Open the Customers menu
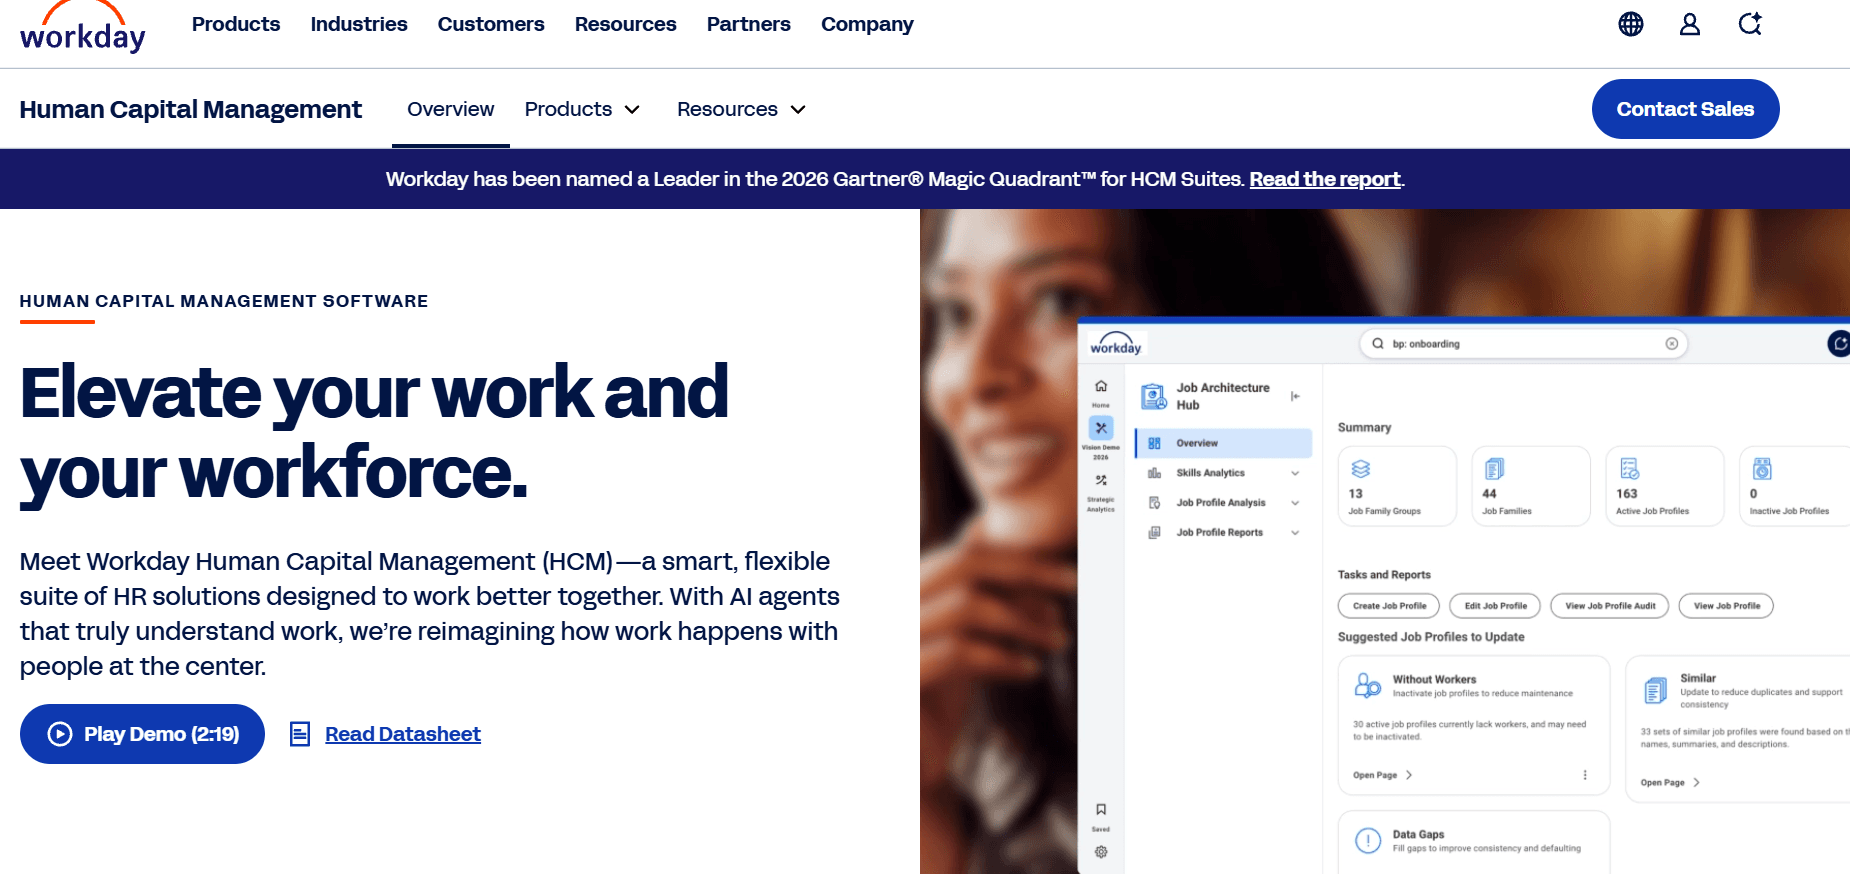This screenshot has width=1850, height=881. [x=491, y=24]
